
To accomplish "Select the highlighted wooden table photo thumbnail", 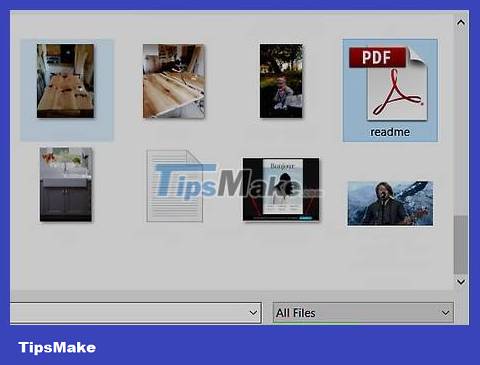I will (x=65, y=81).
